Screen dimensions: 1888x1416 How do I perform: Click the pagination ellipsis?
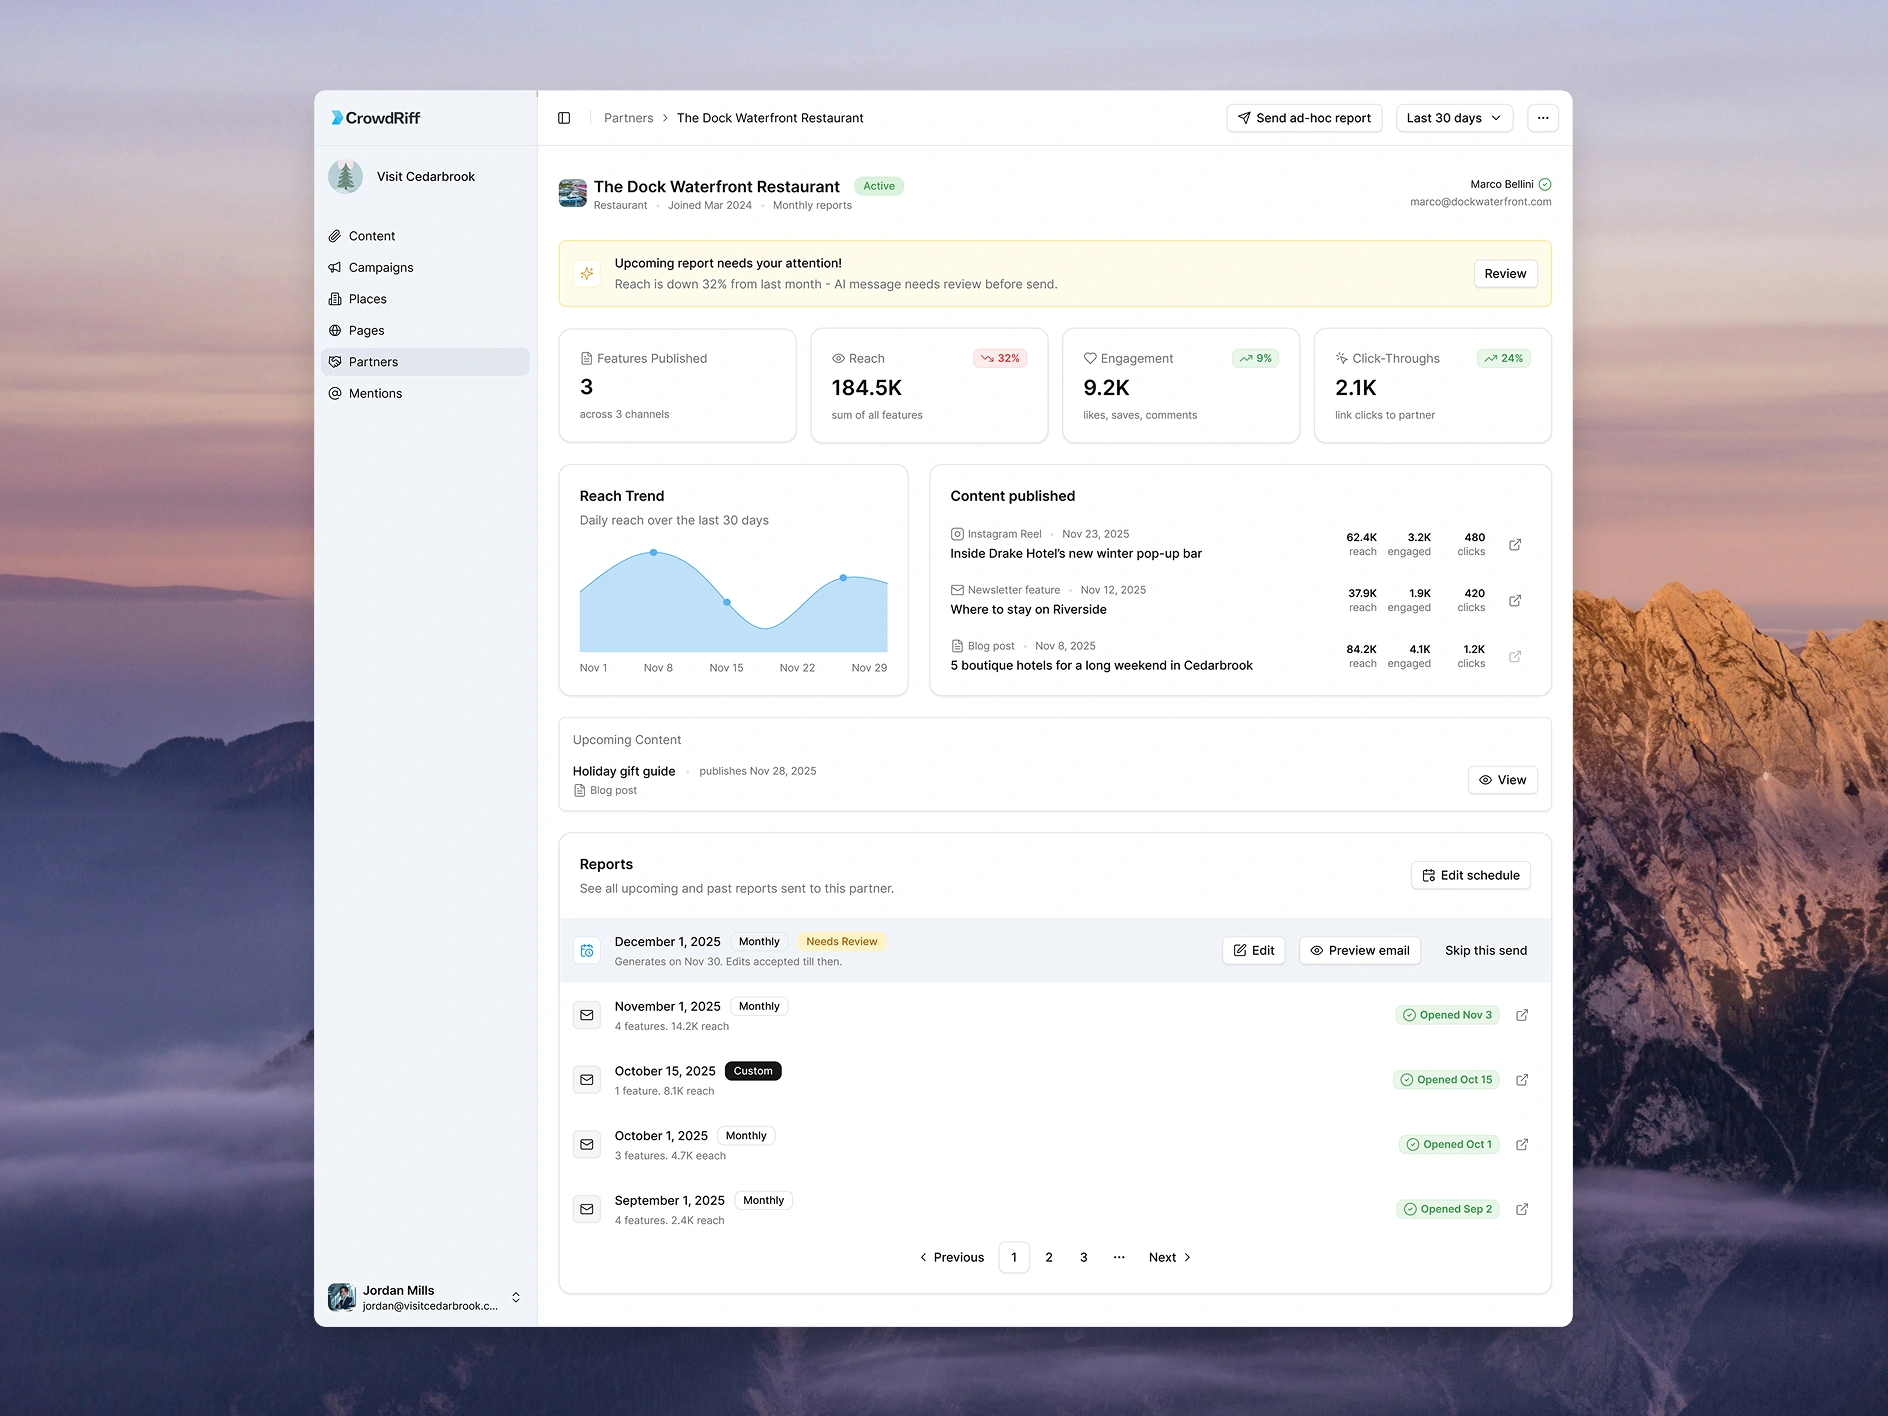pos(1119,1258)
